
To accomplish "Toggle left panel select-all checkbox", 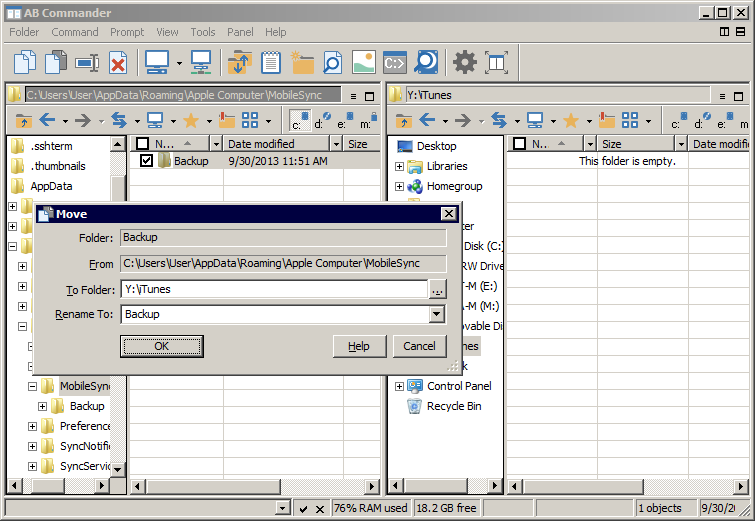I will click(143, 143).
